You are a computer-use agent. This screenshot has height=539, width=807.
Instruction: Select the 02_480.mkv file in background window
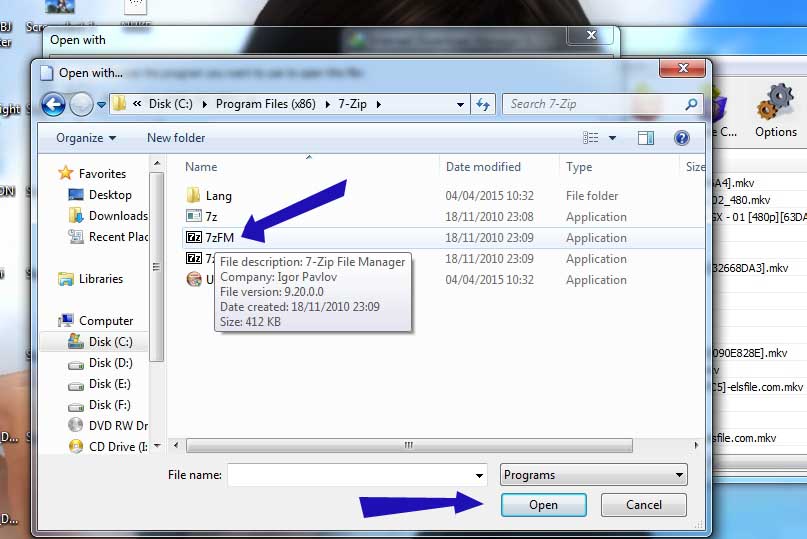pyautogui.click(x=742, y=200)
